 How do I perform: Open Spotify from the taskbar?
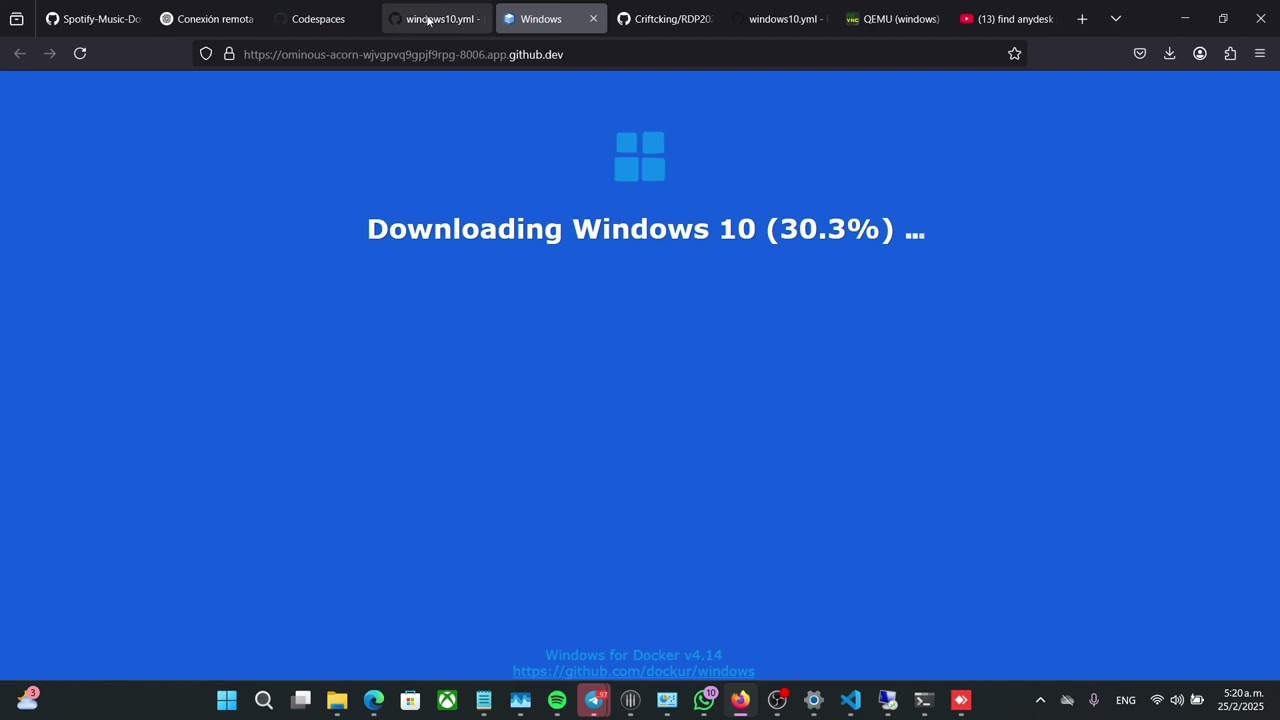(x=557, y=700)
